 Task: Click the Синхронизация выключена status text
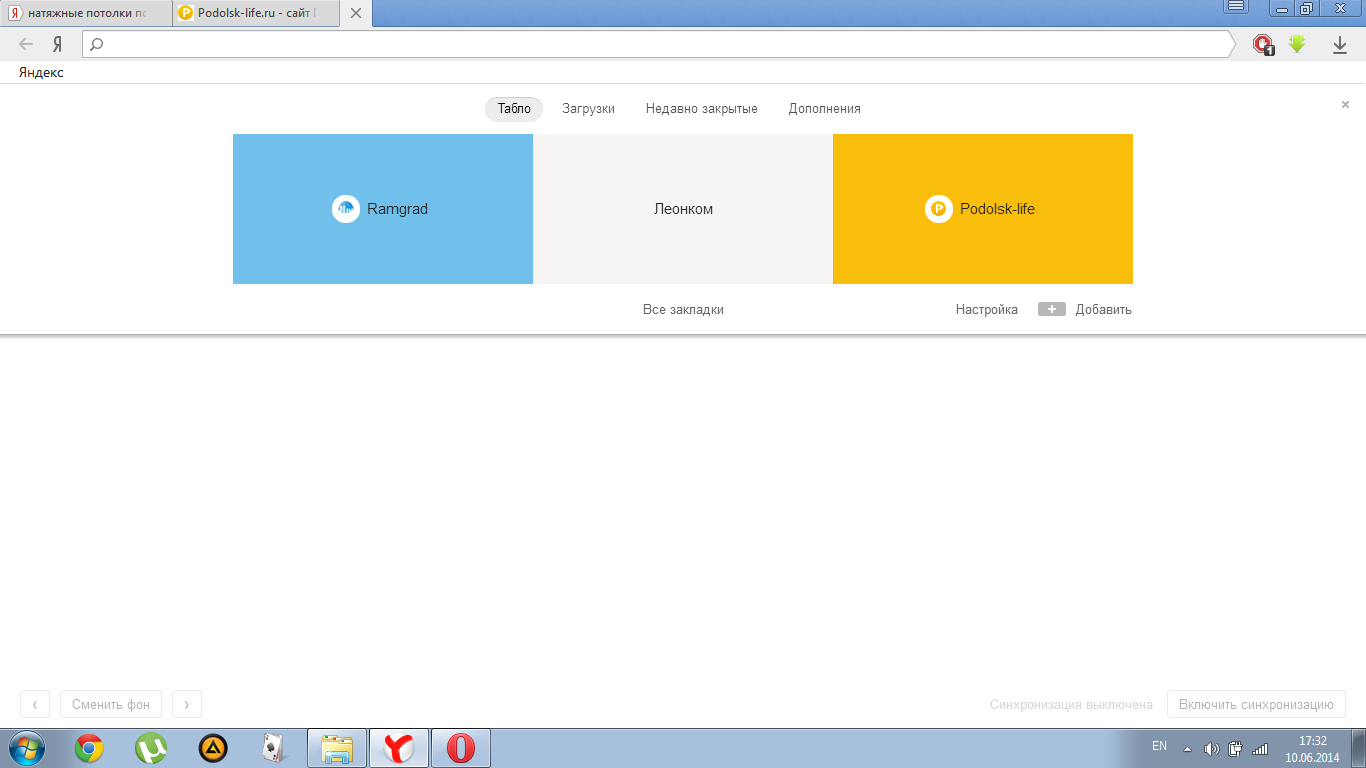(x=1071, y=705)
